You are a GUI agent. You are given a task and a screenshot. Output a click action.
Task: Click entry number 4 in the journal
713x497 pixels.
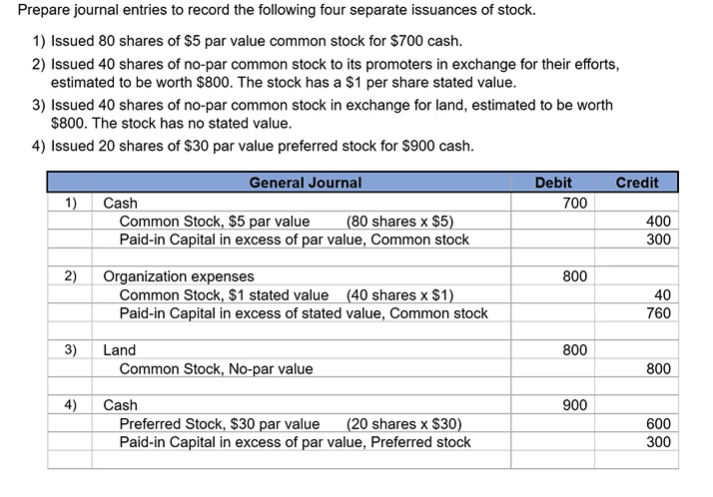coord(71,405)
